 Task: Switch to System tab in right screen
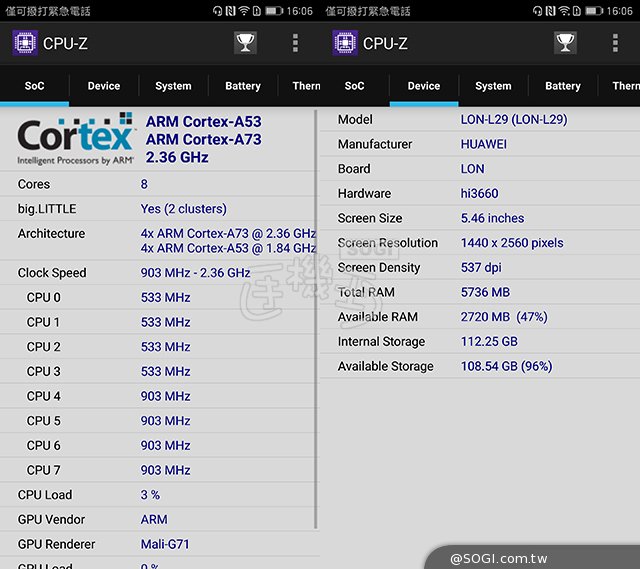click(493, 86)
